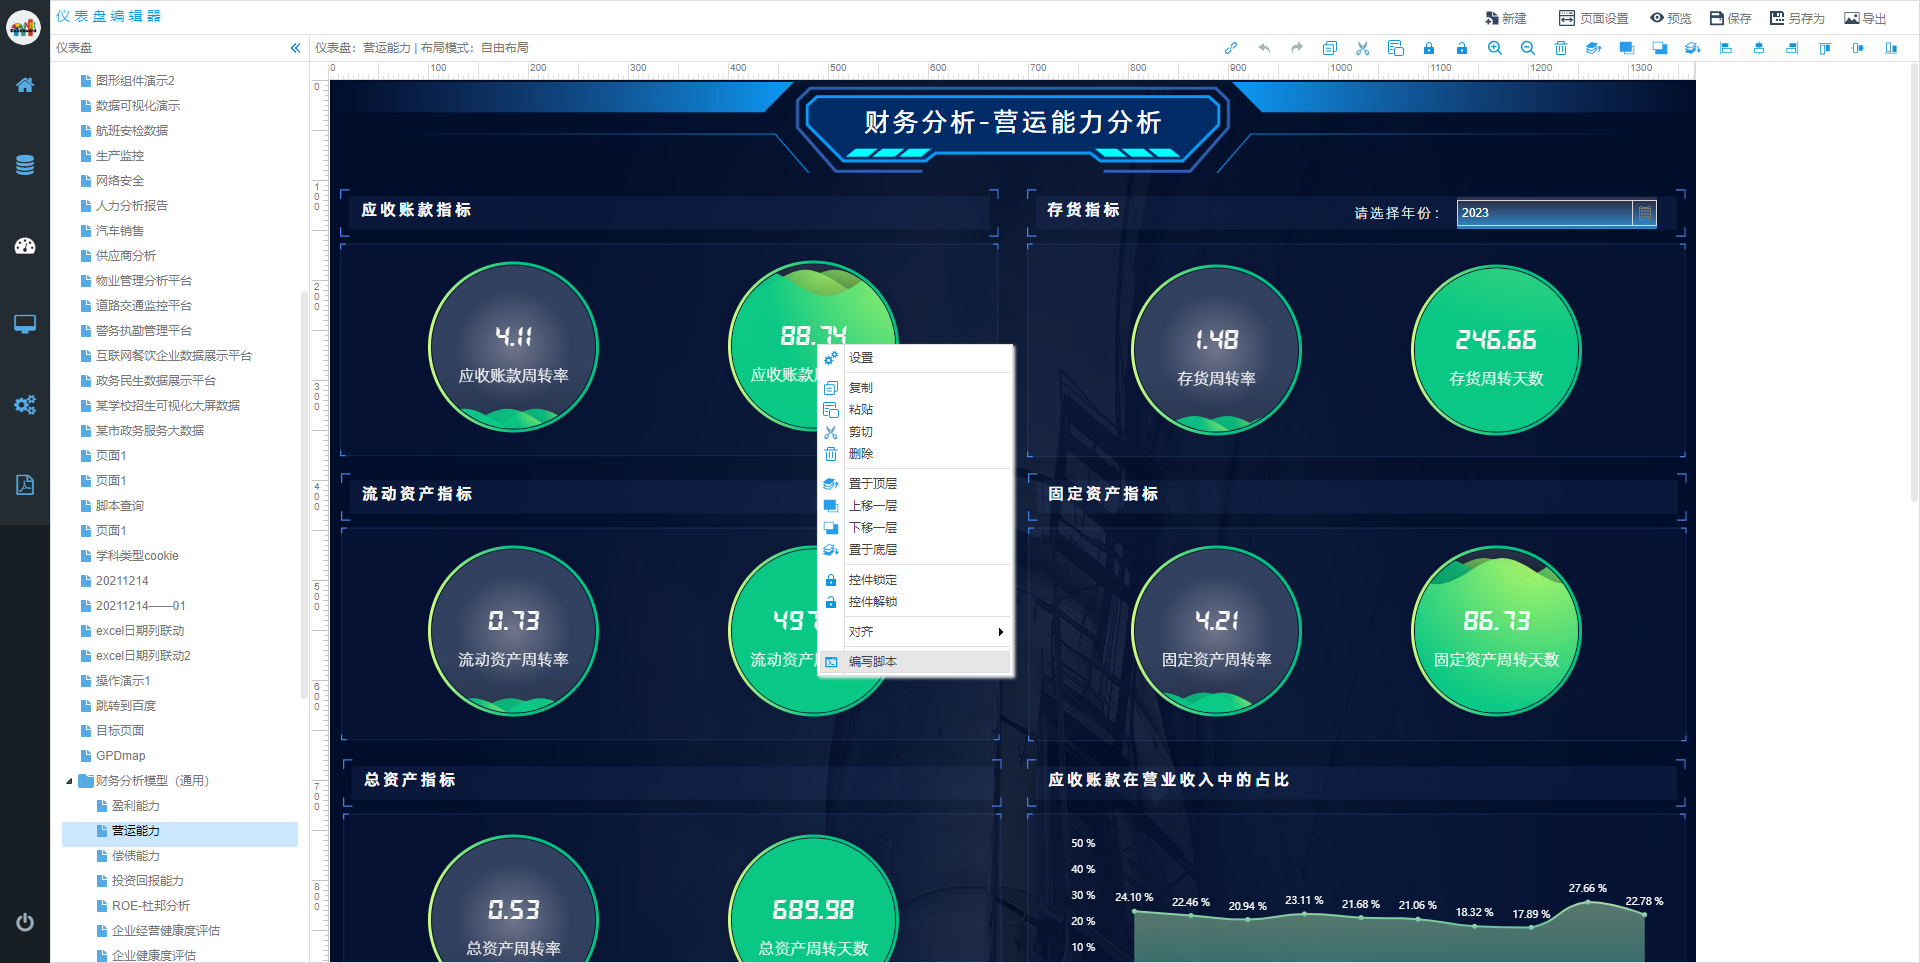This screenshot has width=1920, height=963.
Task: Open the monitor screen icon in the sidebar
Action: coord(25,324)
